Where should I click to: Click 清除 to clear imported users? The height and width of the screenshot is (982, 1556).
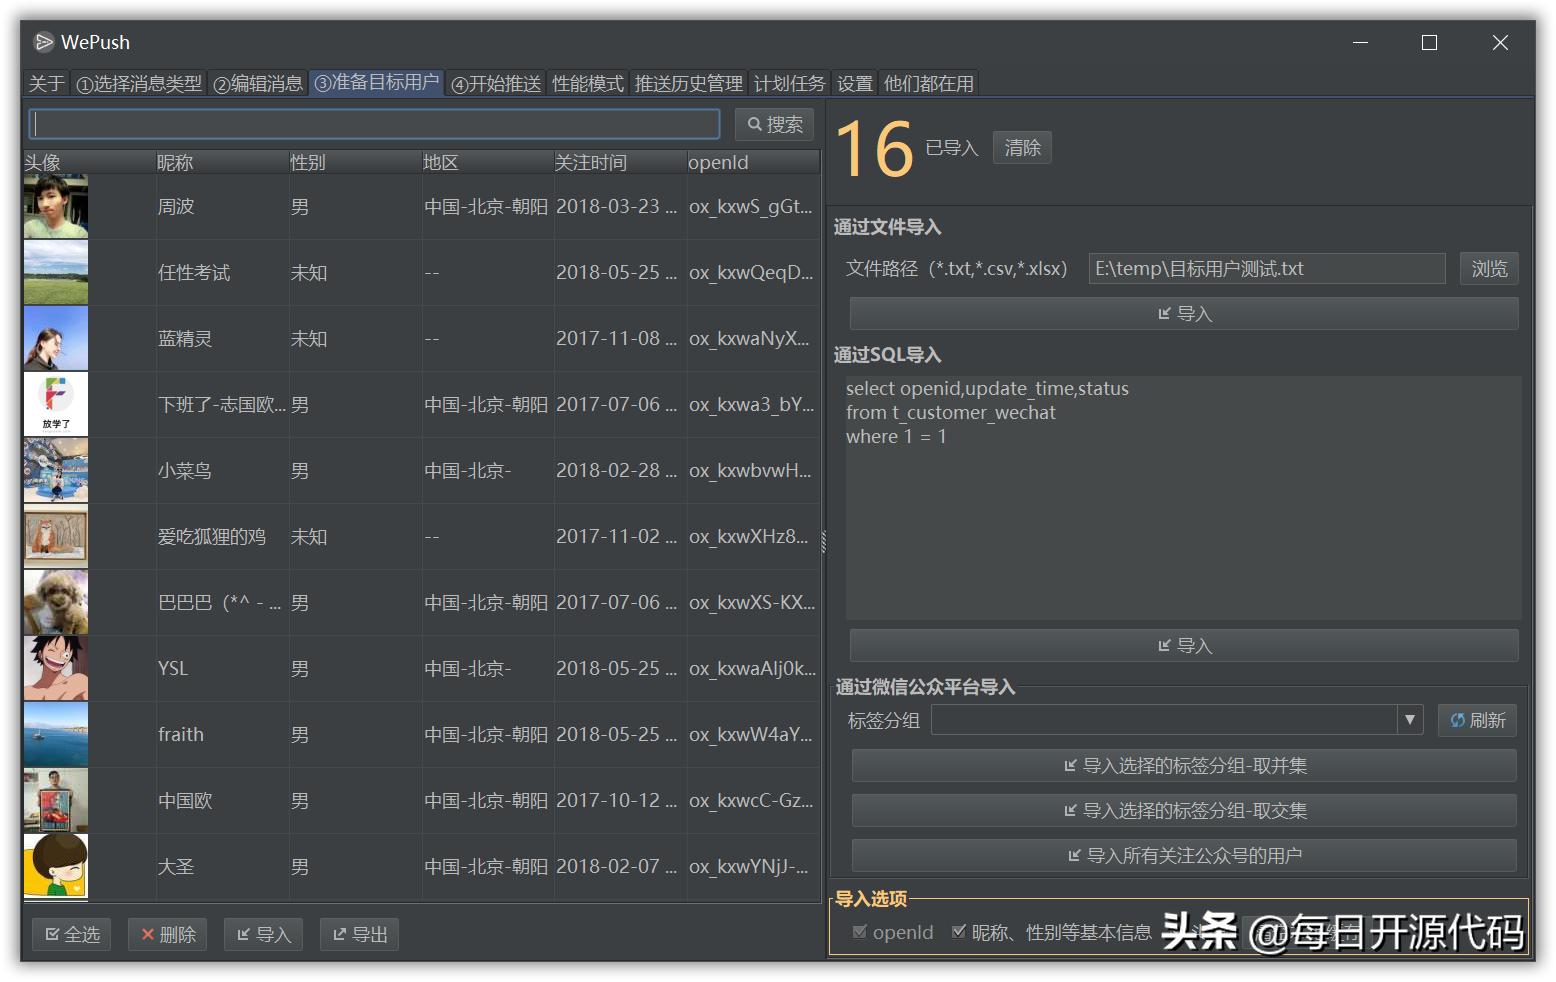coord(1021,147)
